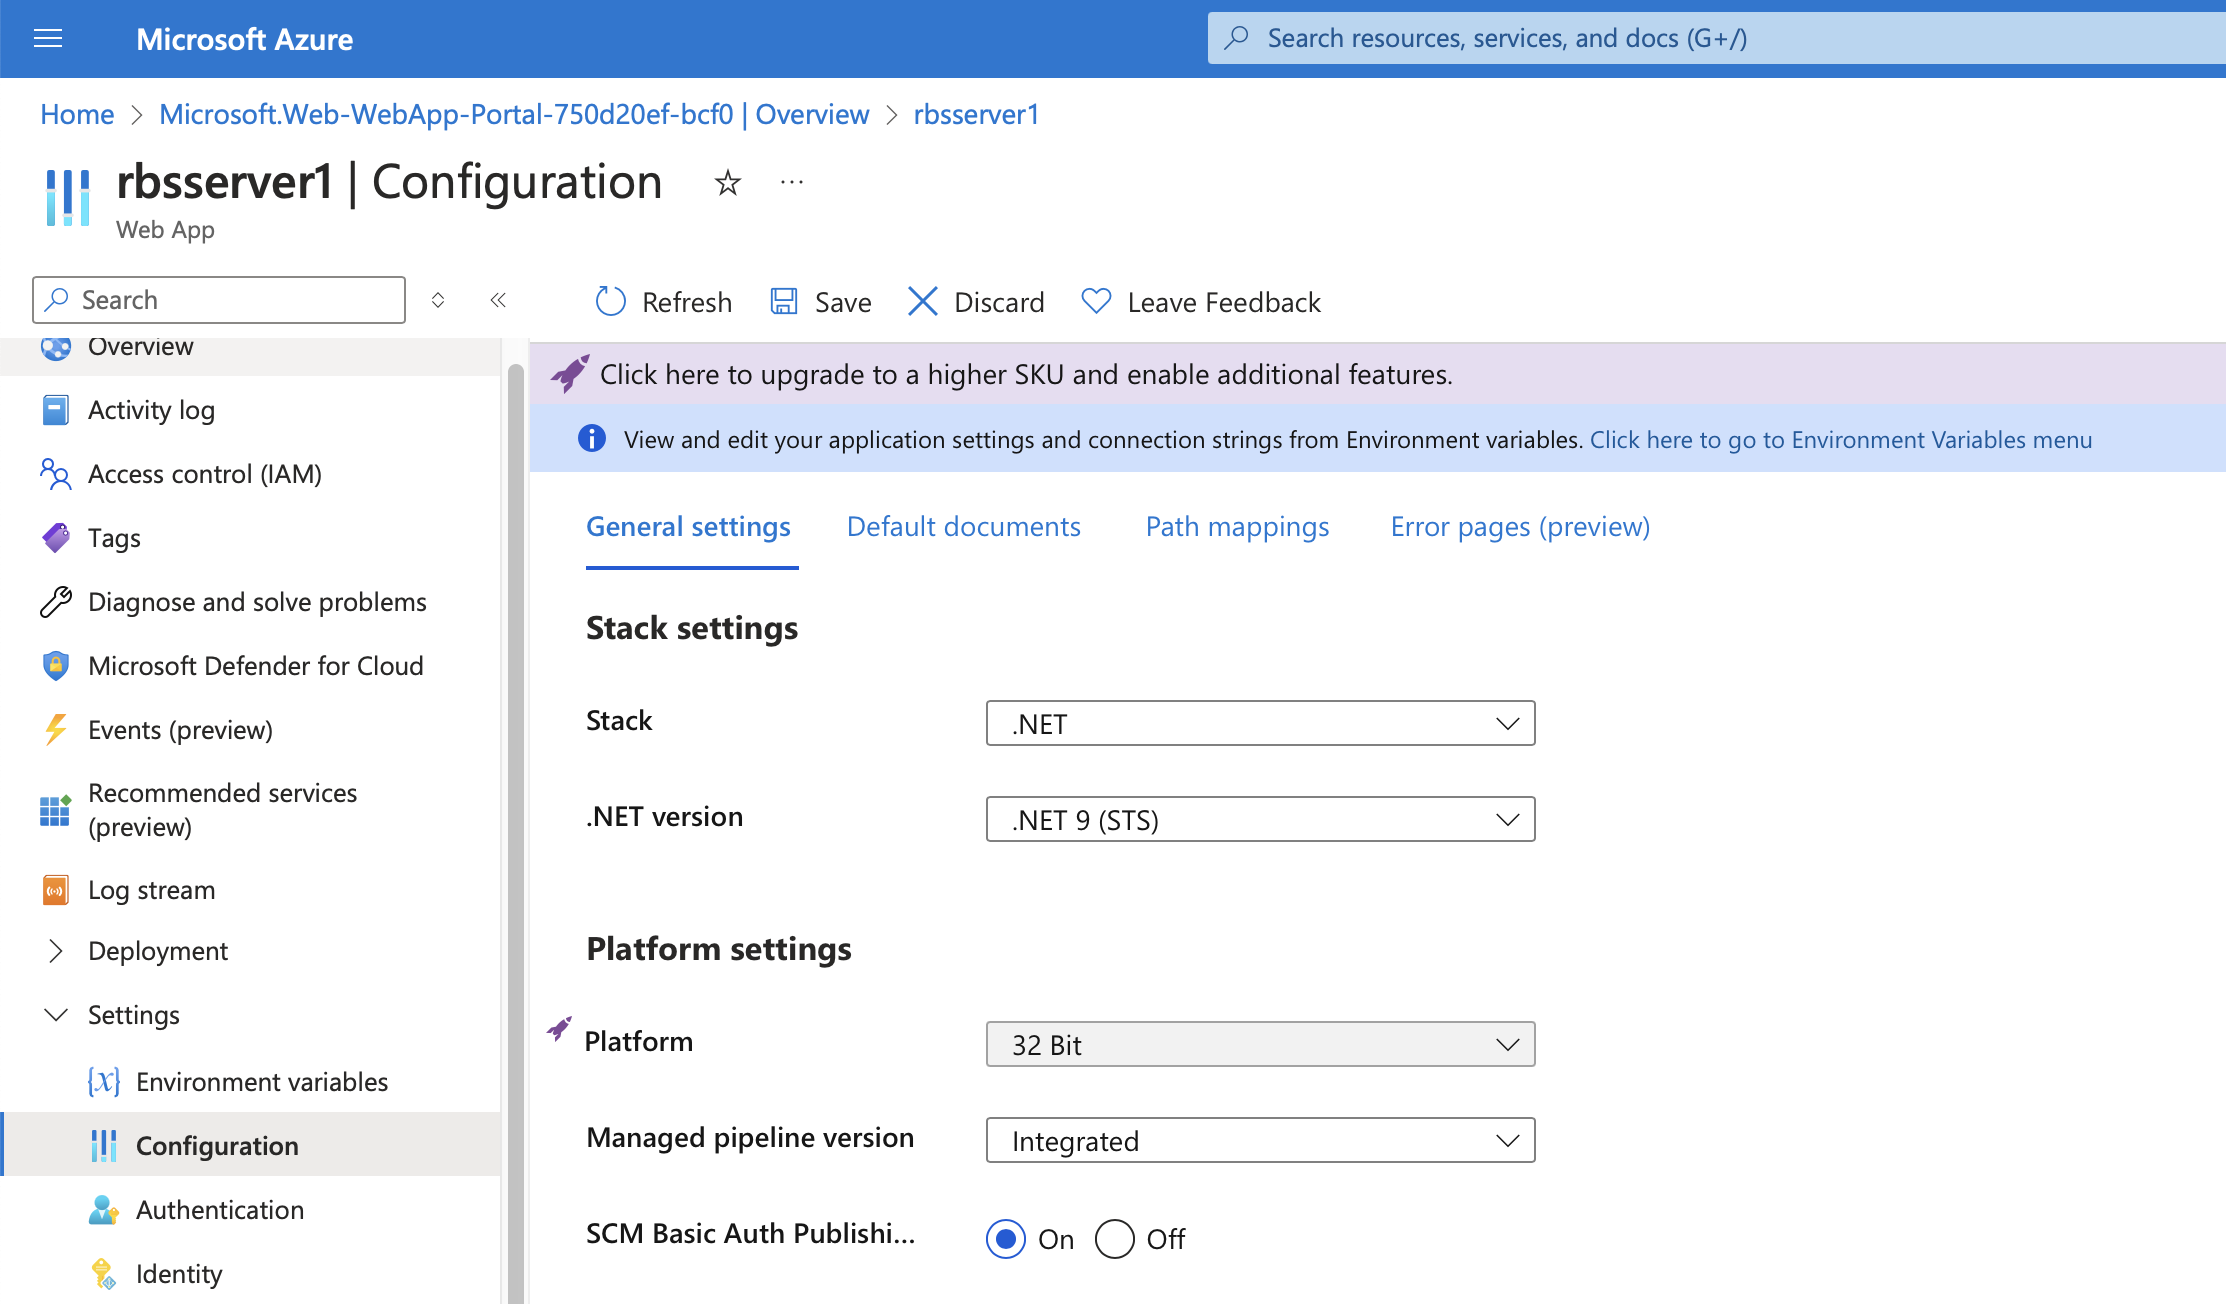
Task: Click the Activity log icon
Action: 56,410
